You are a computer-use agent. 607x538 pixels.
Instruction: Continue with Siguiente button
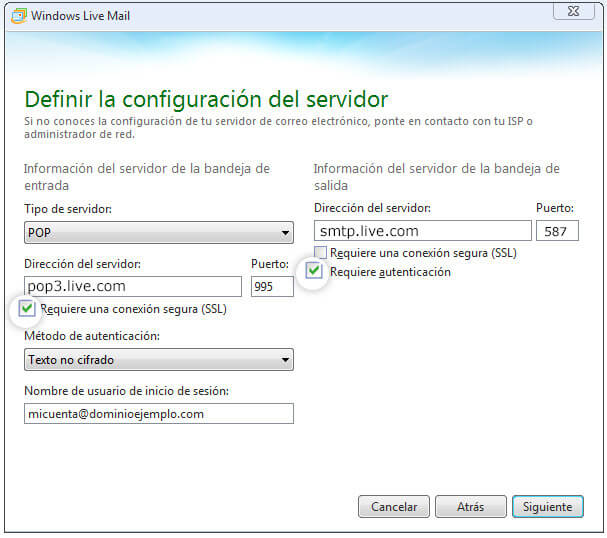click(548, 507)
